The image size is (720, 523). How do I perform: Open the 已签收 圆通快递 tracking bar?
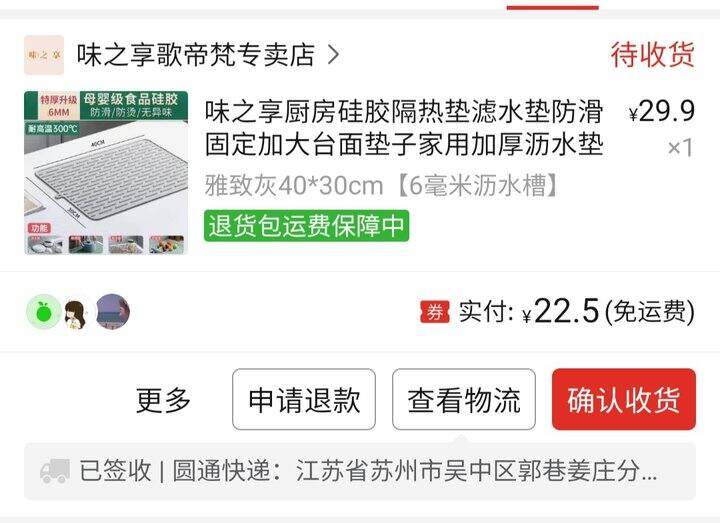click(360, 471)
